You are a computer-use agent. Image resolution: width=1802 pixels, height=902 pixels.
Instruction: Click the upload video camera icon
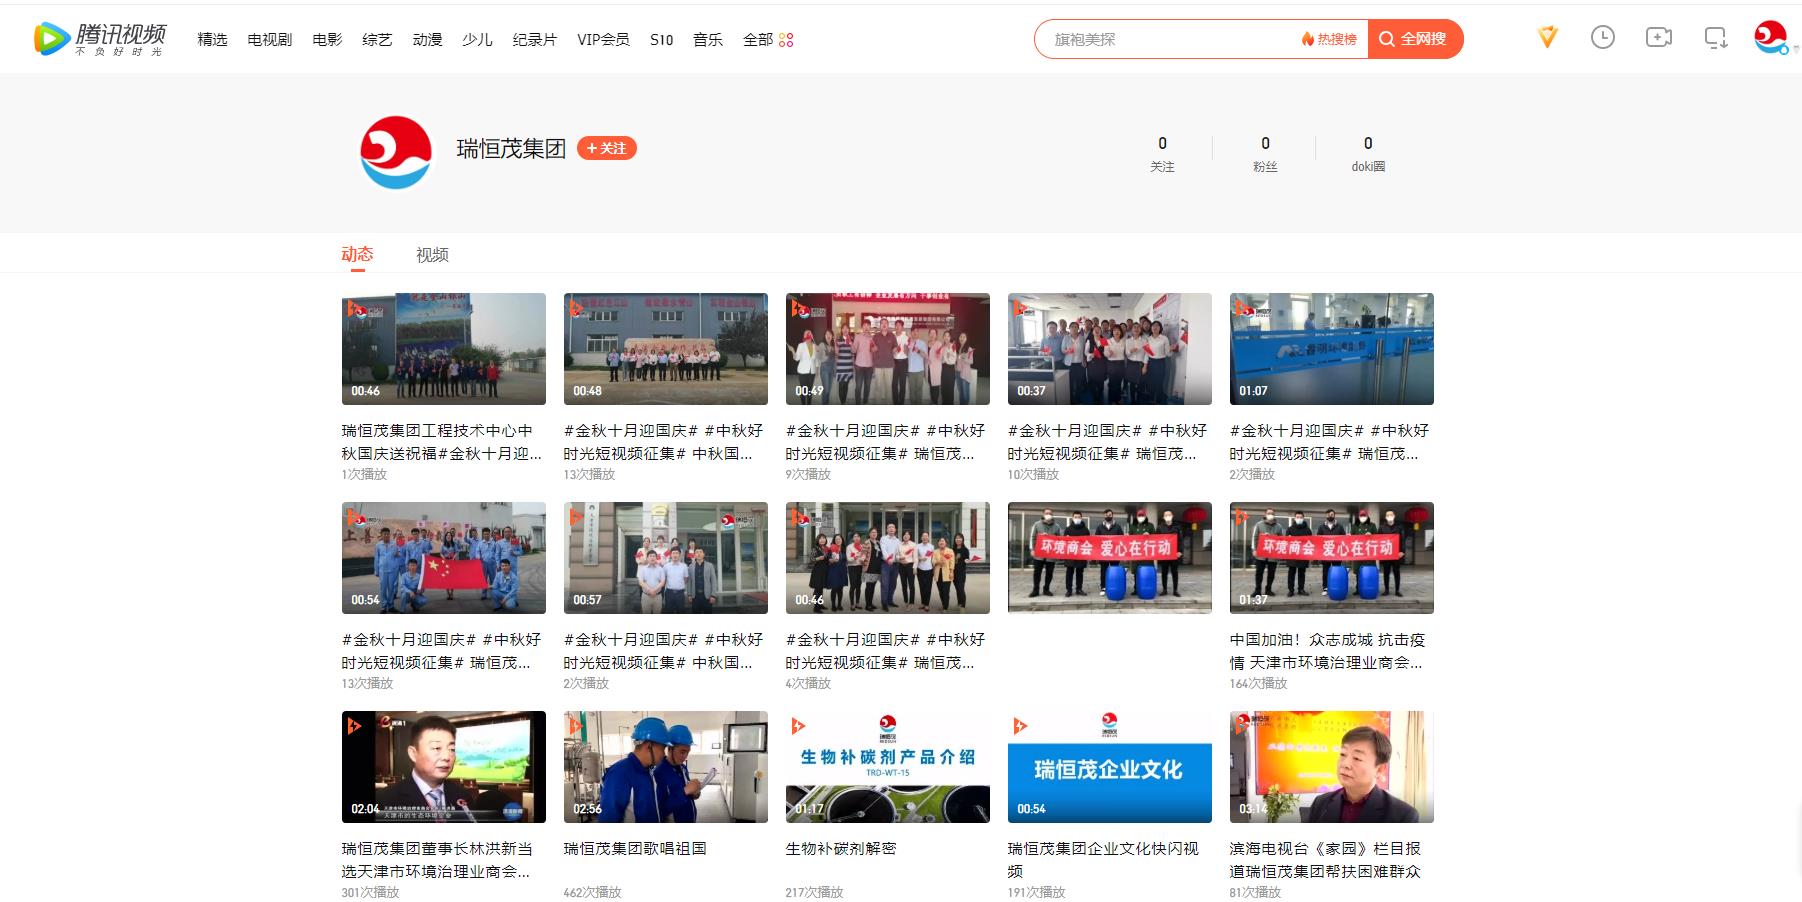coord(1659,38)
